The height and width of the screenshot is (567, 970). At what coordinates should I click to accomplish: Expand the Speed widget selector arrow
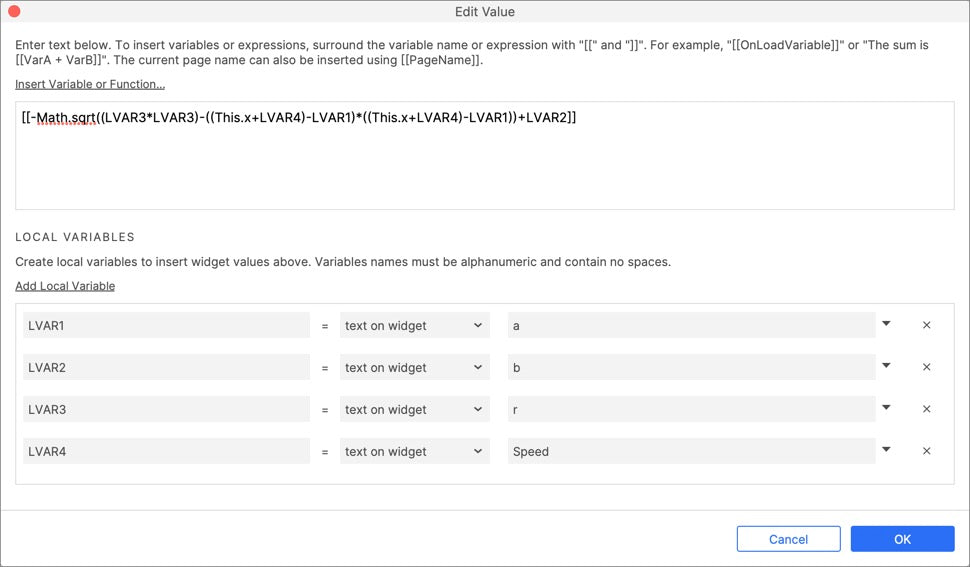[886, 450]
